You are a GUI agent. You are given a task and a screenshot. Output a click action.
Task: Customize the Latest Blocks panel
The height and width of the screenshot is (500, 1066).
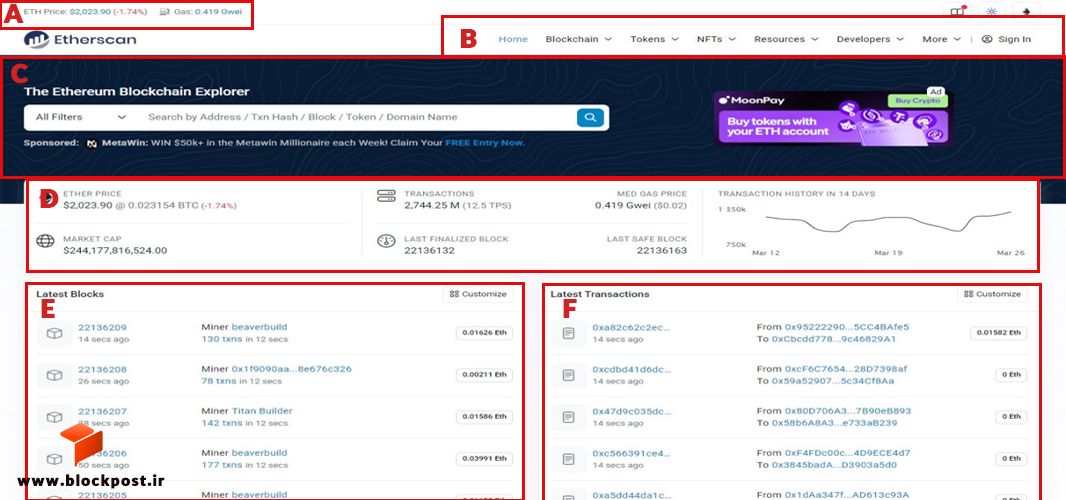pyautogui.click(x=479, y=294)
